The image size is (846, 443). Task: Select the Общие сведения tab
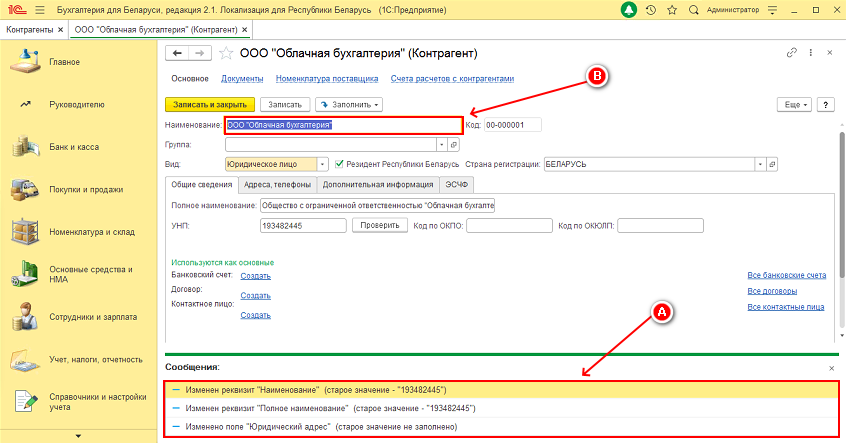[x=202, y=185]
